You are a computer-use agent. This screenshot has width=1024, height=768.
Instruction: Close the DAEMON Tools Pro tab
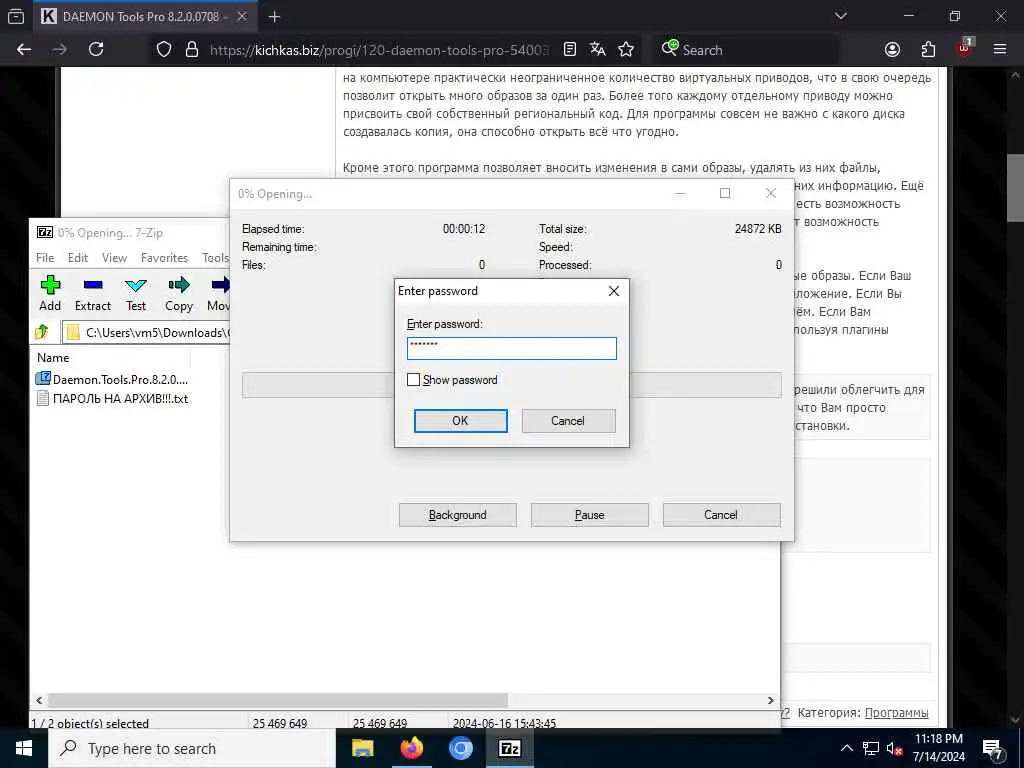tap(242, 17)
